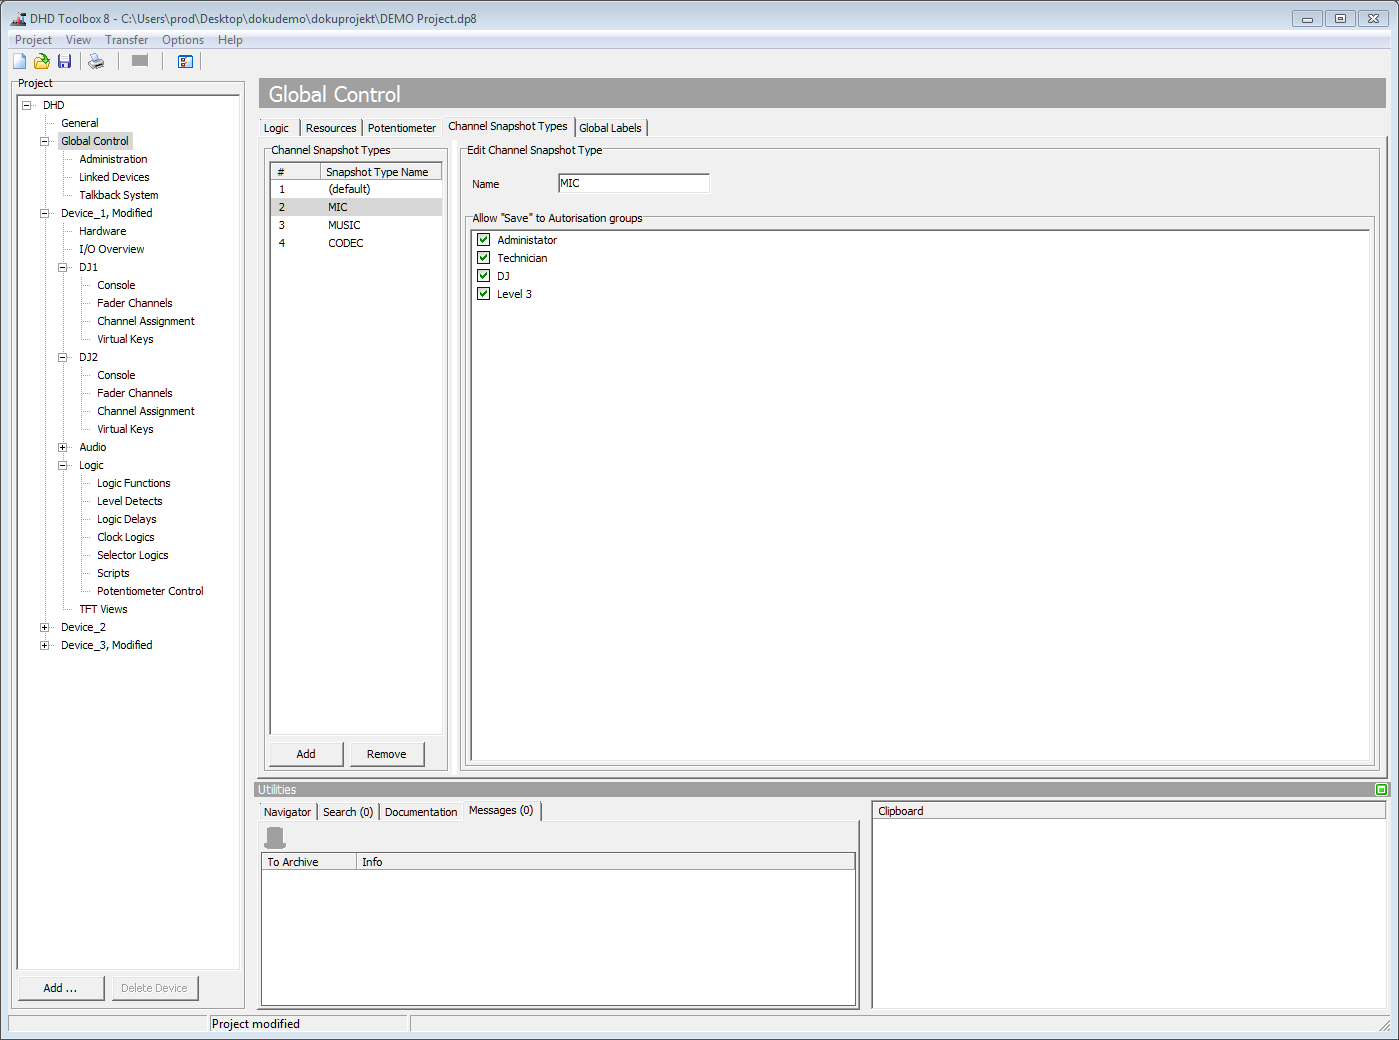Edit the snapshot Name field showing MIC
Screen dimensions: 1399x1040
coord(633,183)
